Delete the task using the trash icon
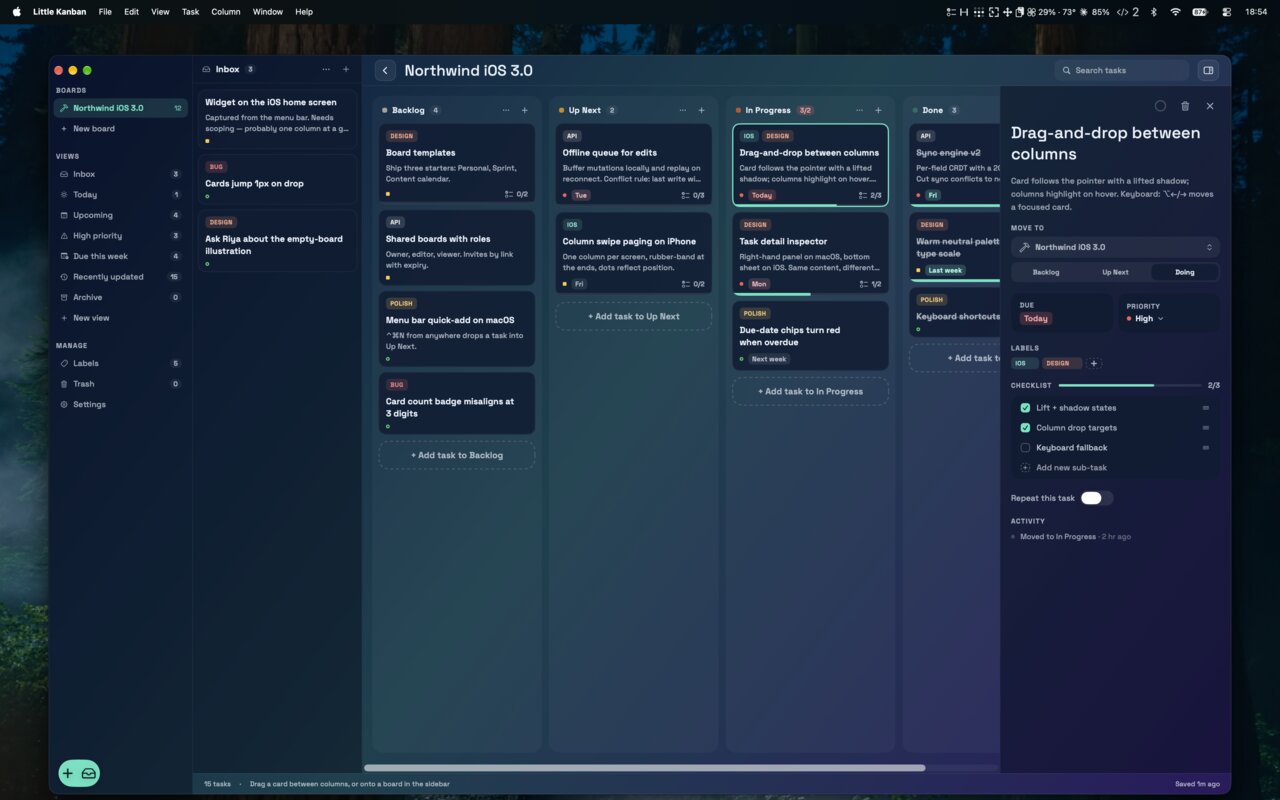The image size is (1280, 800). [x=1185, y=106]
